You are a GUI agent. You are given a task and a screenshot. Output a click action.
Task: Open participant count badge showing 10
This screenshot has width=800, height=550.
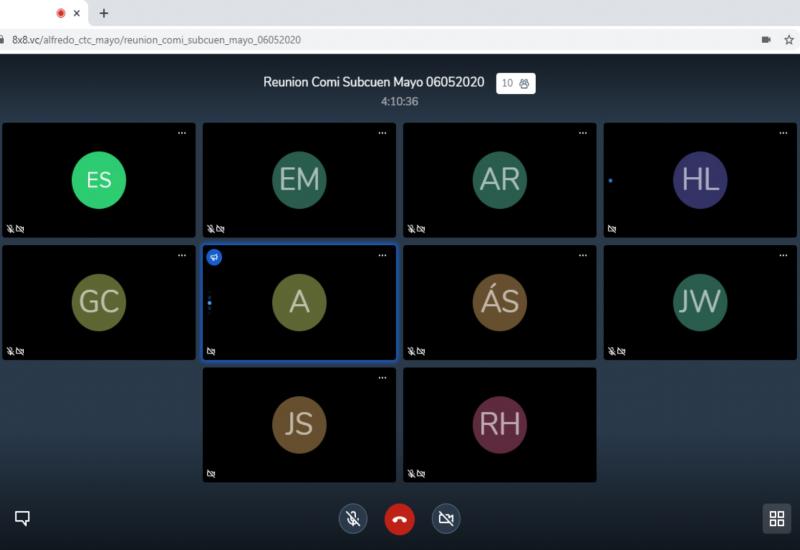(515, 83)
